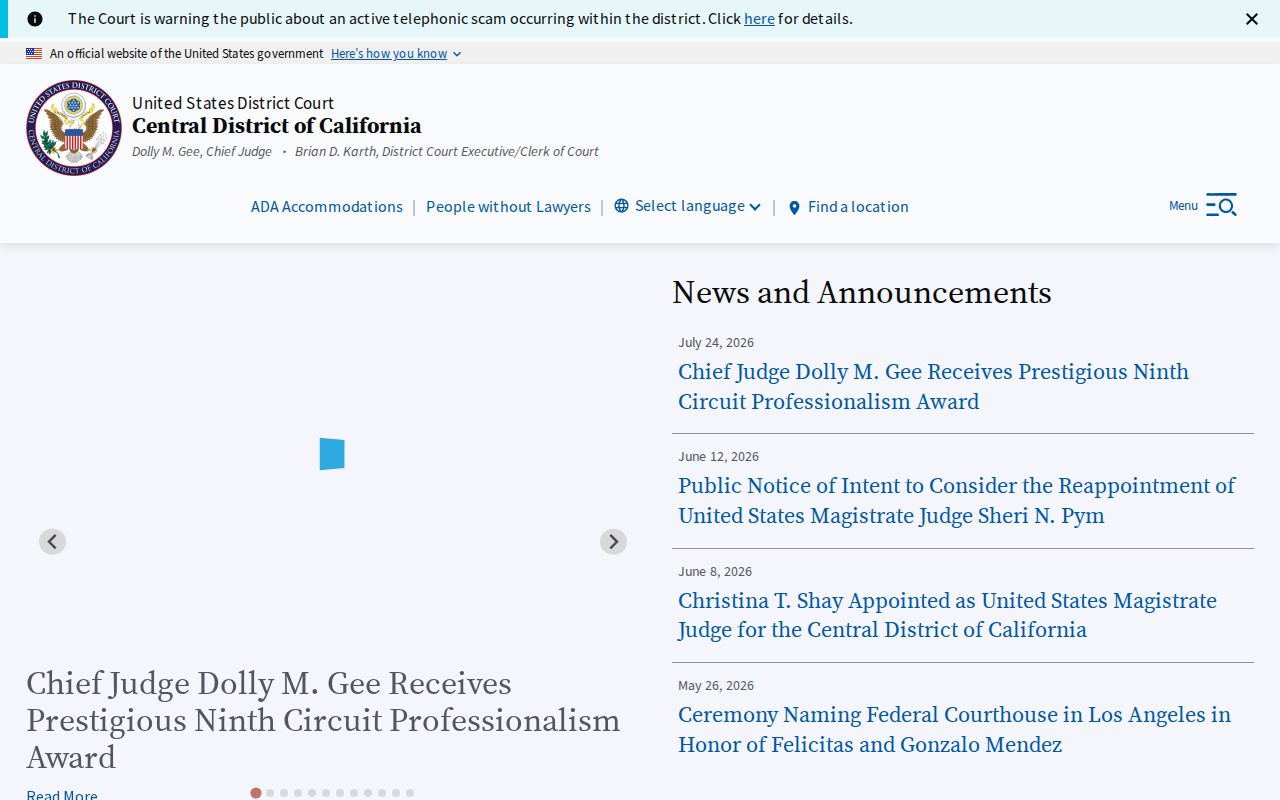Jump to the last carousel dot

coord(410,793)
